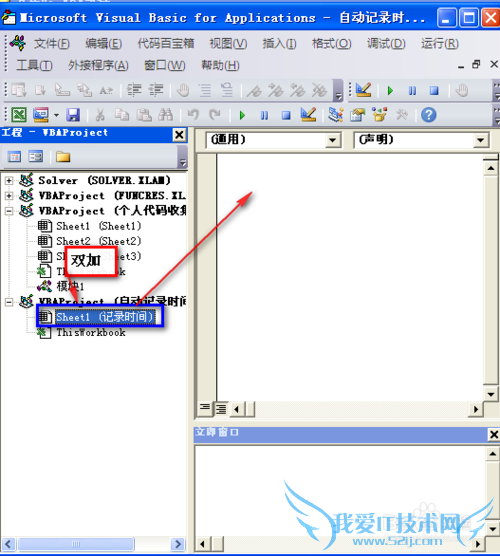Close the 立即窗口 immediate window
This screenshot has height=556, width=500.
coord(494,434)
